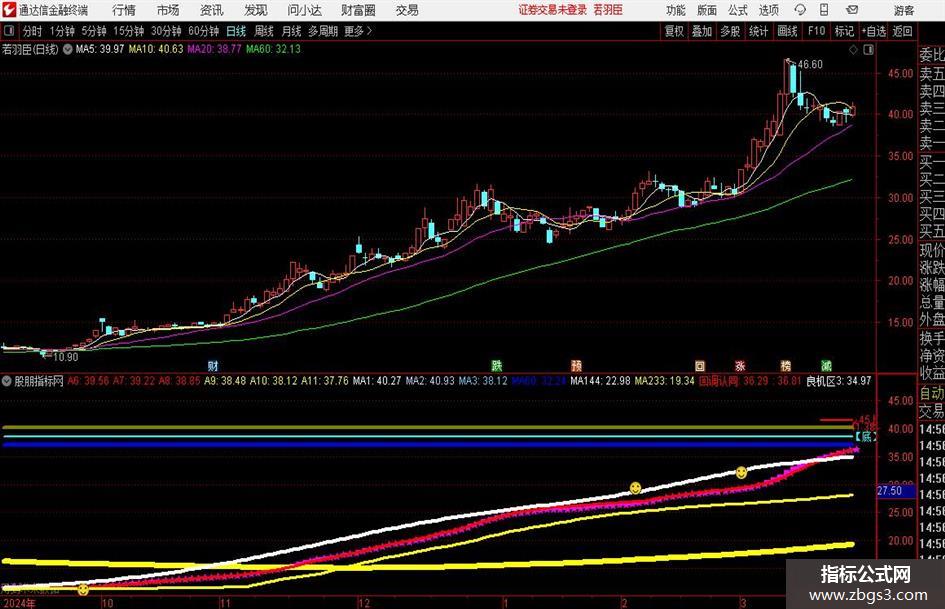Viewport: 945px width, 609px height.
Task: Click the 回 event marker
Action: (x=699, y=365)
